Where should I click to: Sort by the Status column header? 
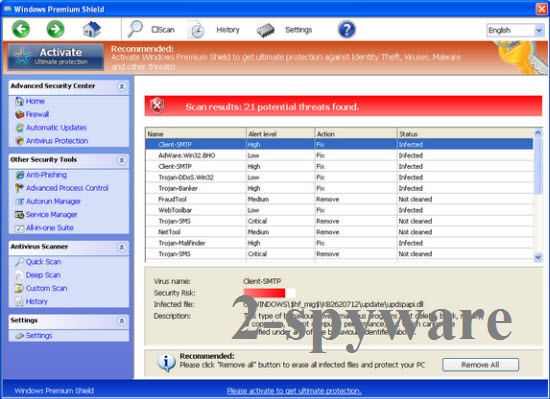click(465, 134)
